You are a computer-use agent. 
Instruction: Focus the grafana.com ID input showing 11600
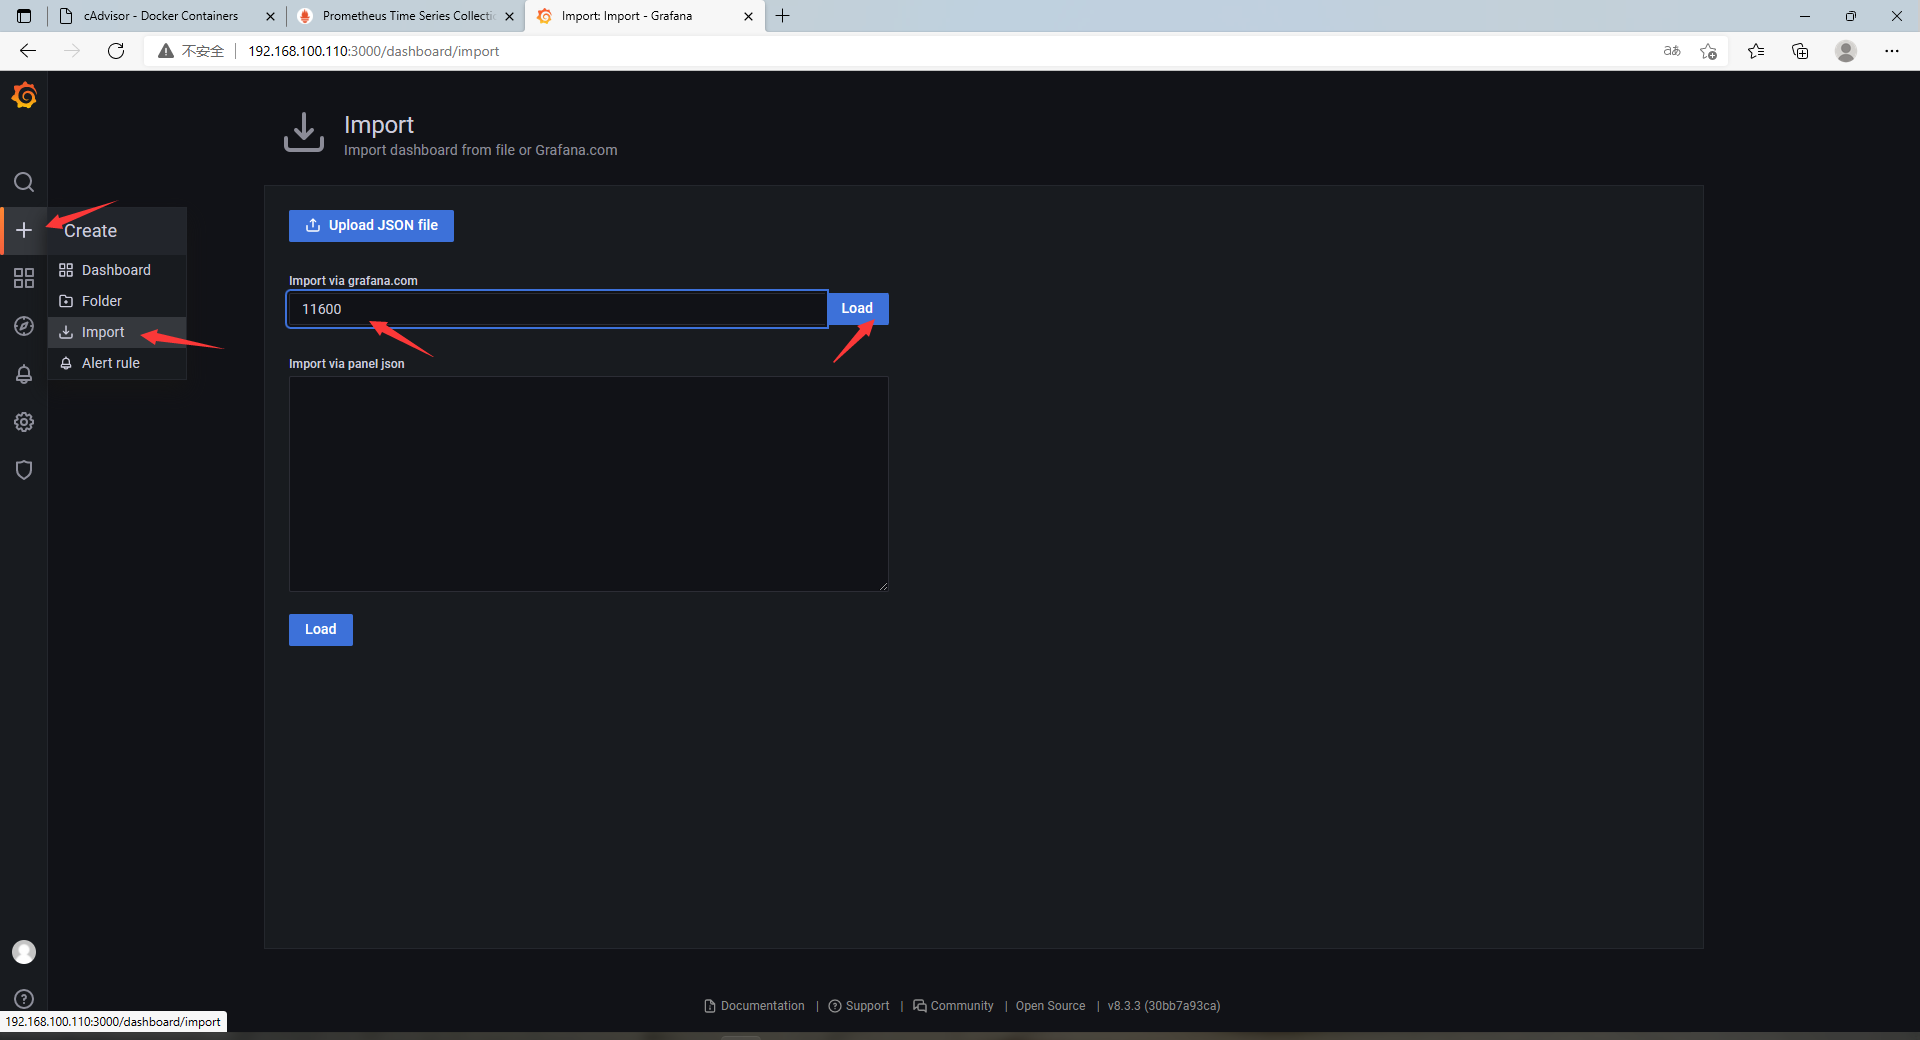tap(557, 309)
